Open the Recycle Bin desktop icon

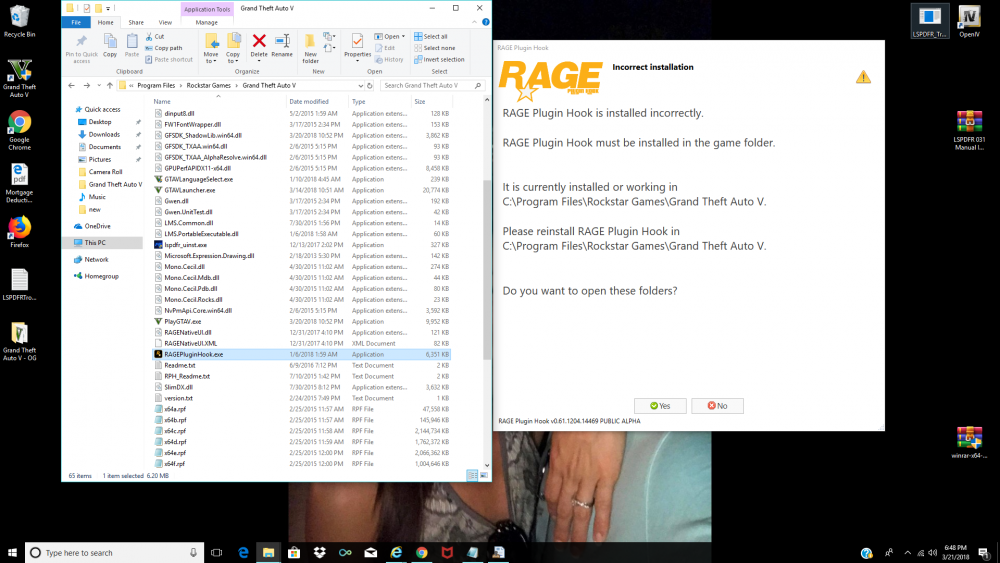click(19, 22)
